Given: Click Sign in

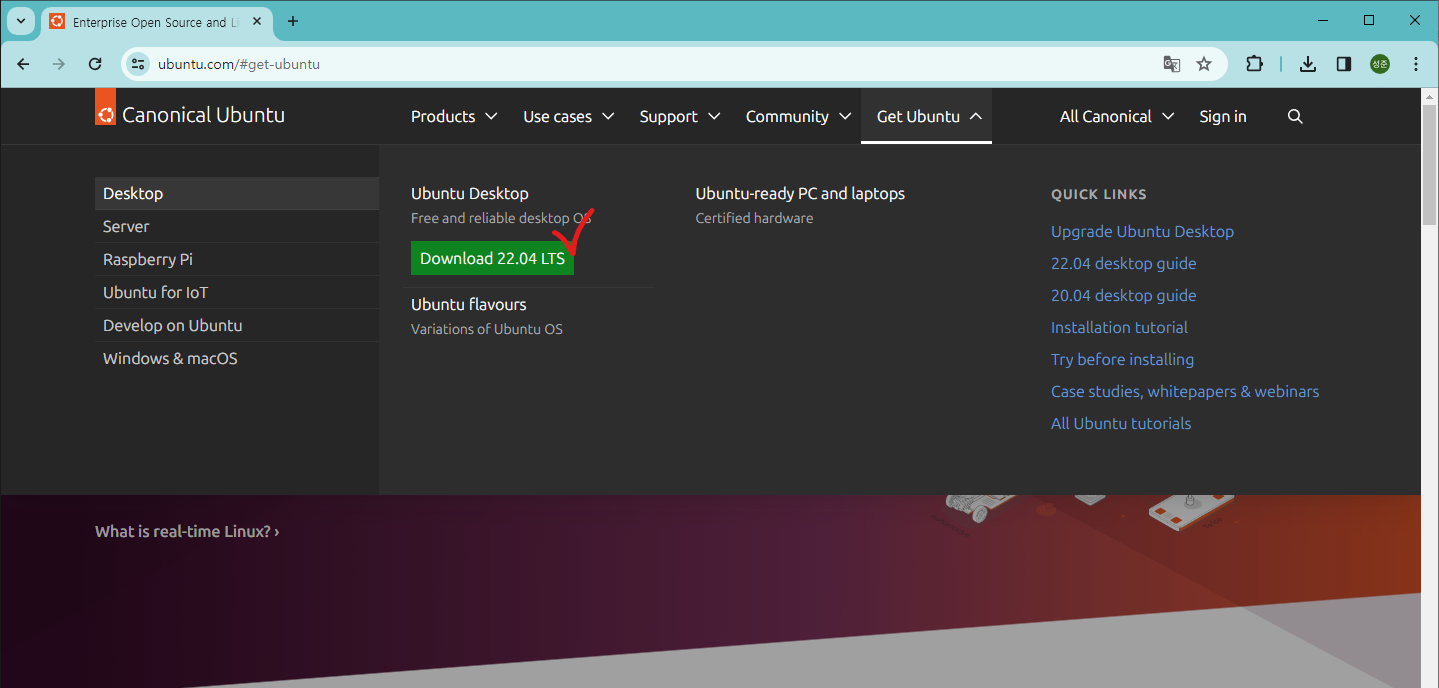Looking at the screenshot, I should (x=1223, y=117).
